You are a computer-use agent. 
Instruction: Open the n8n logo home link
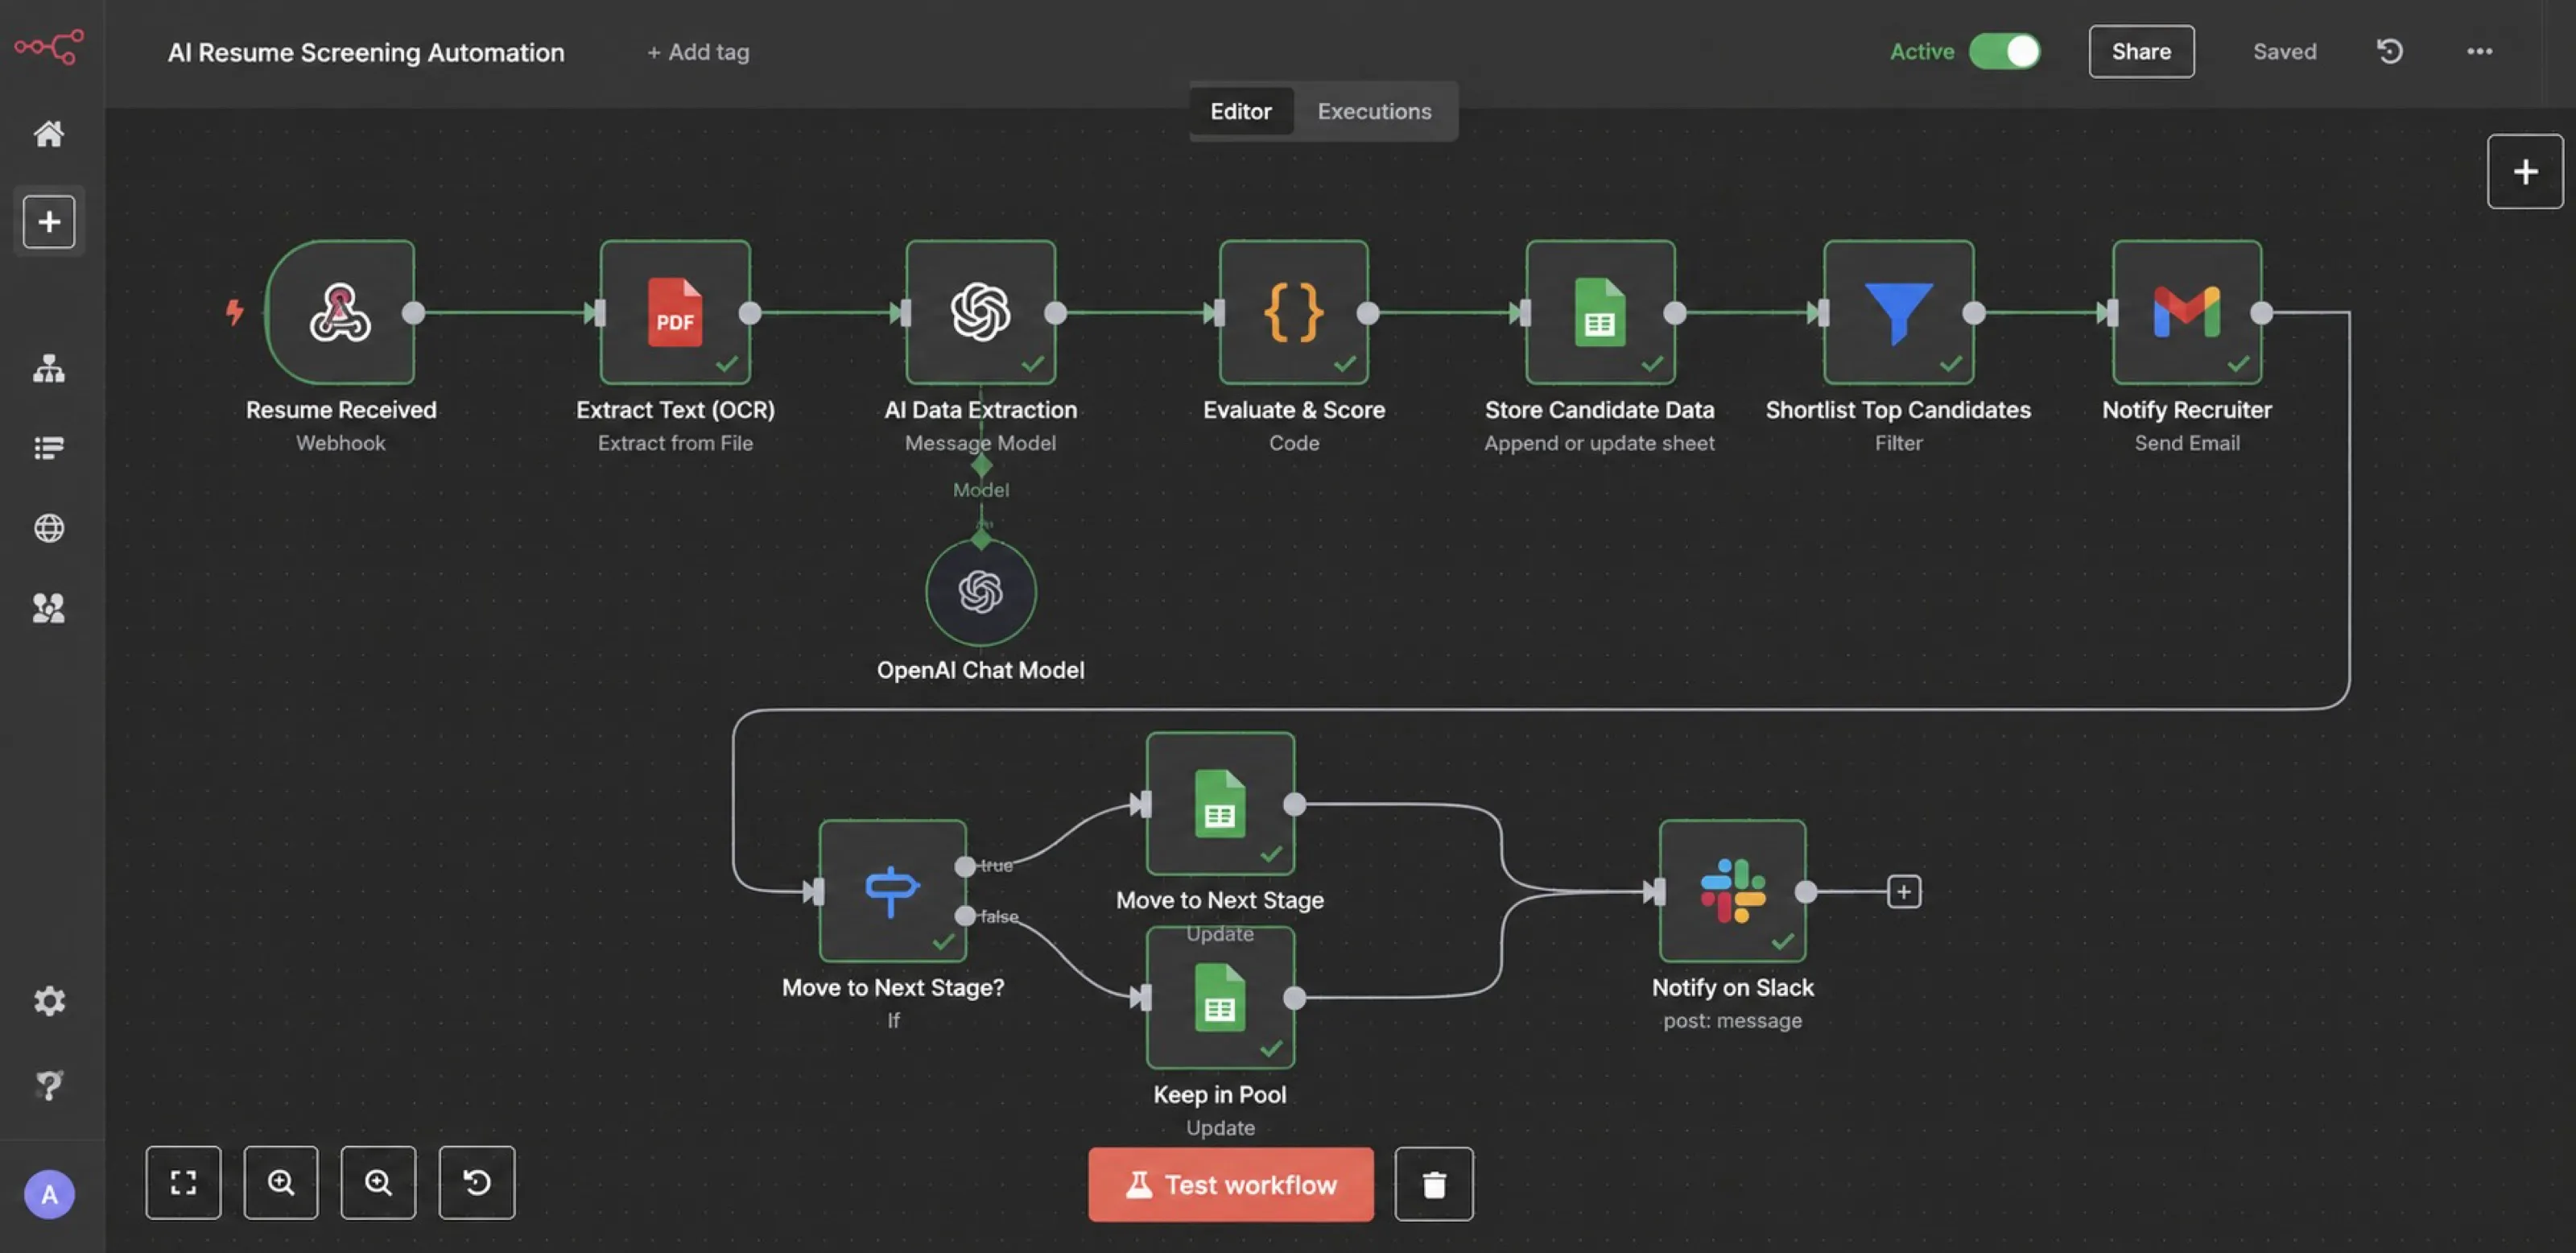[x=49, y=46]
